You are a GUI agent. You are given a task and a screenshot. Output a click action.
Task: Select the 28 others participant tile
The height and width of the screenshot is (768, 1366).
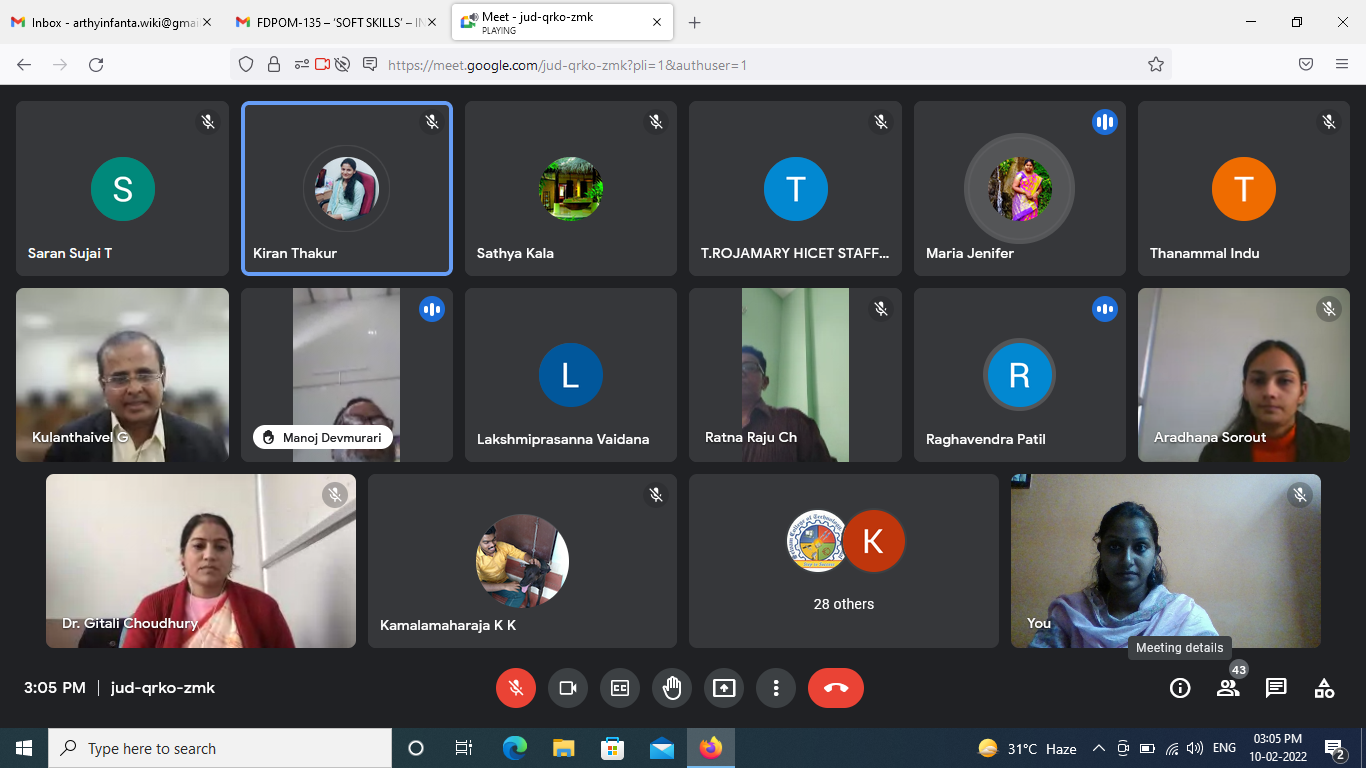pos(844,561)
